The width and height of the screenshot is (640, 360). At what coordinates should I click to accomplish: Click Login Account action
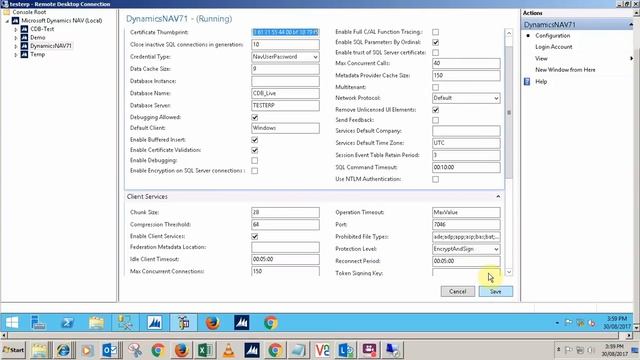click(x=553, y=47)
